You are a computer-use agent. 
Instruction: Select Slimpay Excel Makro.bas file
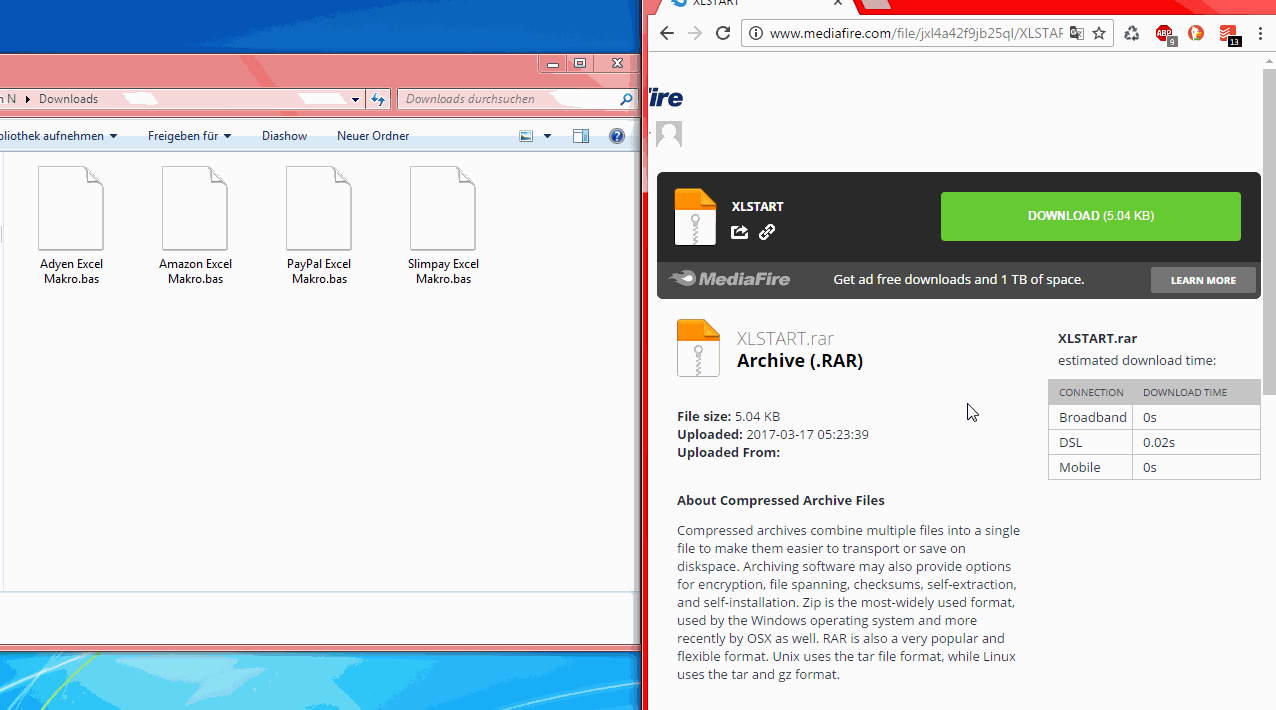point(443,226)
